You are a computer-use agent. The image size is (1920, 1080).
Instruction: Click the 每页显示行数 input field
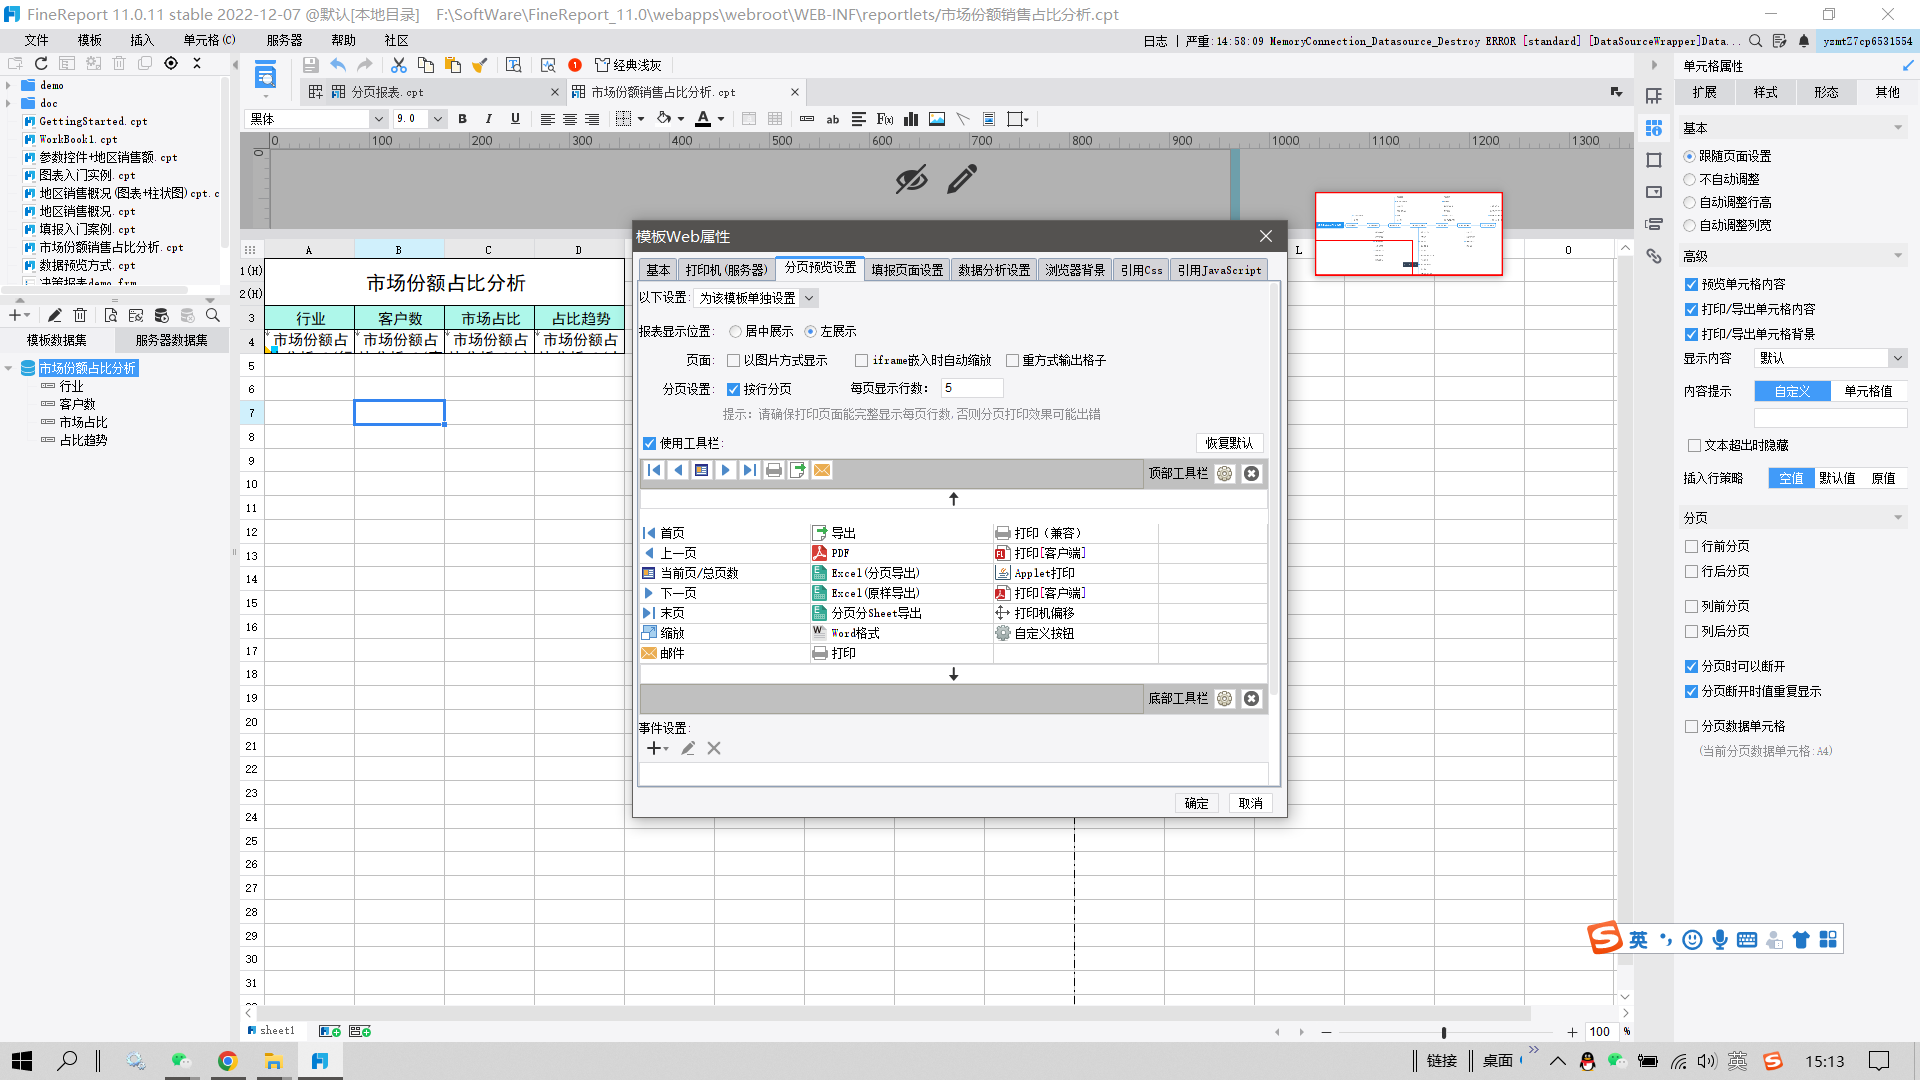pyautogui.click(x=970, y=388)
